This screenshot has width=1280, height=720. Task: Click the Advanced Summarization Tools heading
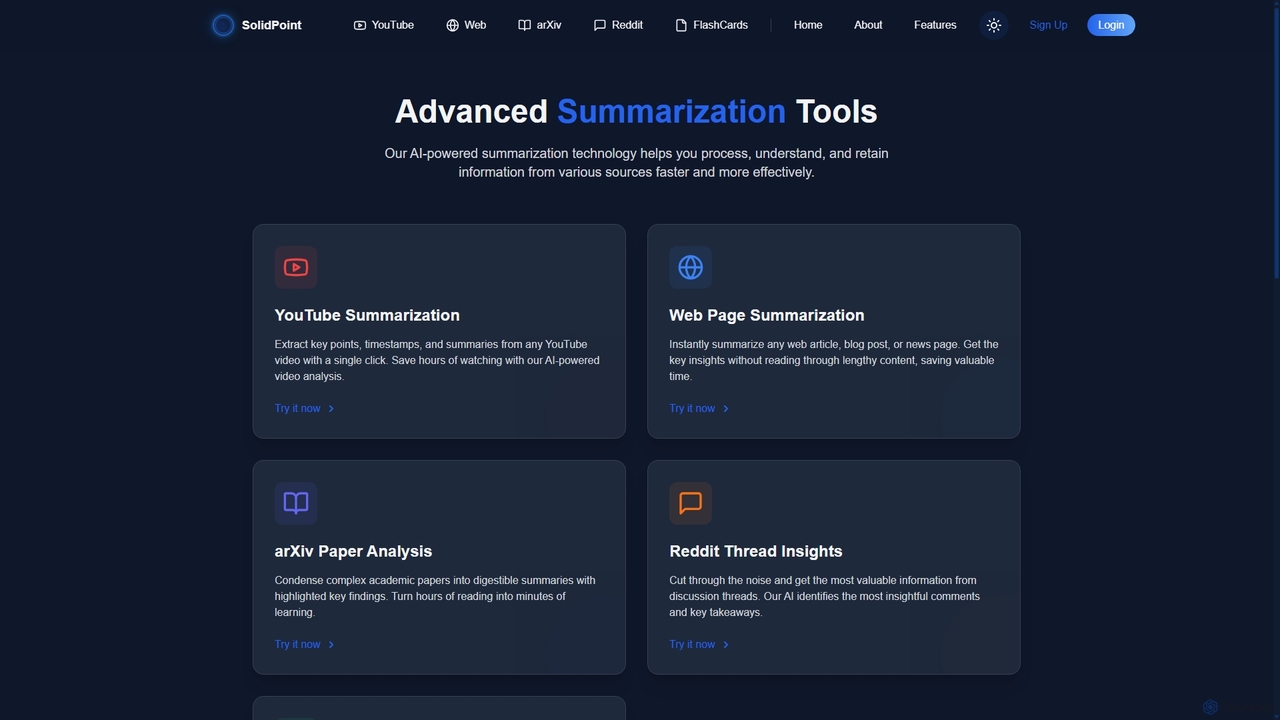(x=636, y=111)
